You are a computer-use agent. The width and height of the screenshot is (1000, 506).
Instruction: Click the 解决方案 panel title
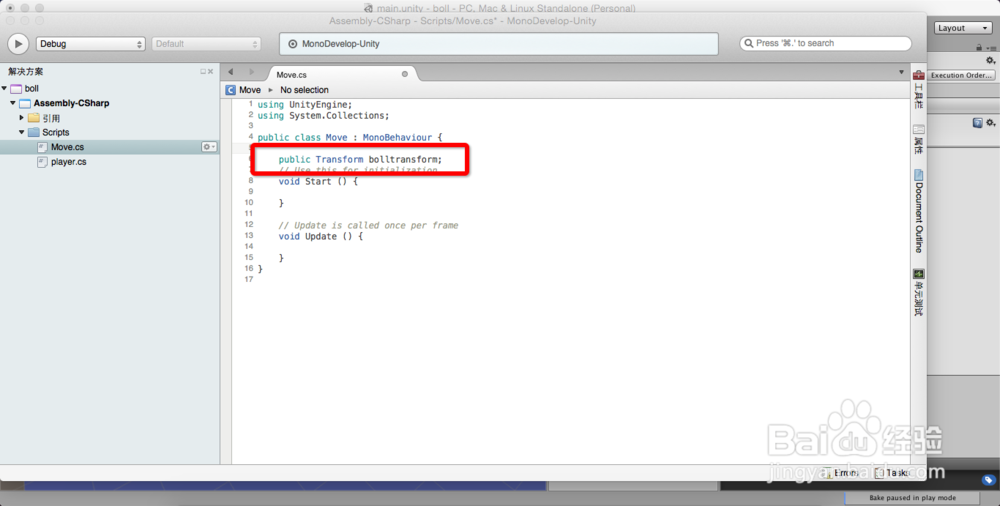pos(26,71)
